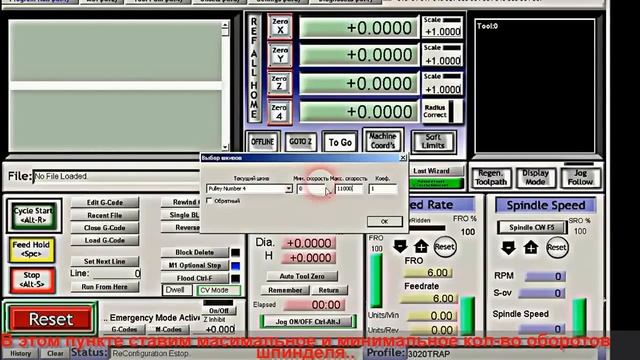Click the Auto Tool Zero button
Viewport: 640px width, 360px height.
pyautogui.click(x=302, y=276)
